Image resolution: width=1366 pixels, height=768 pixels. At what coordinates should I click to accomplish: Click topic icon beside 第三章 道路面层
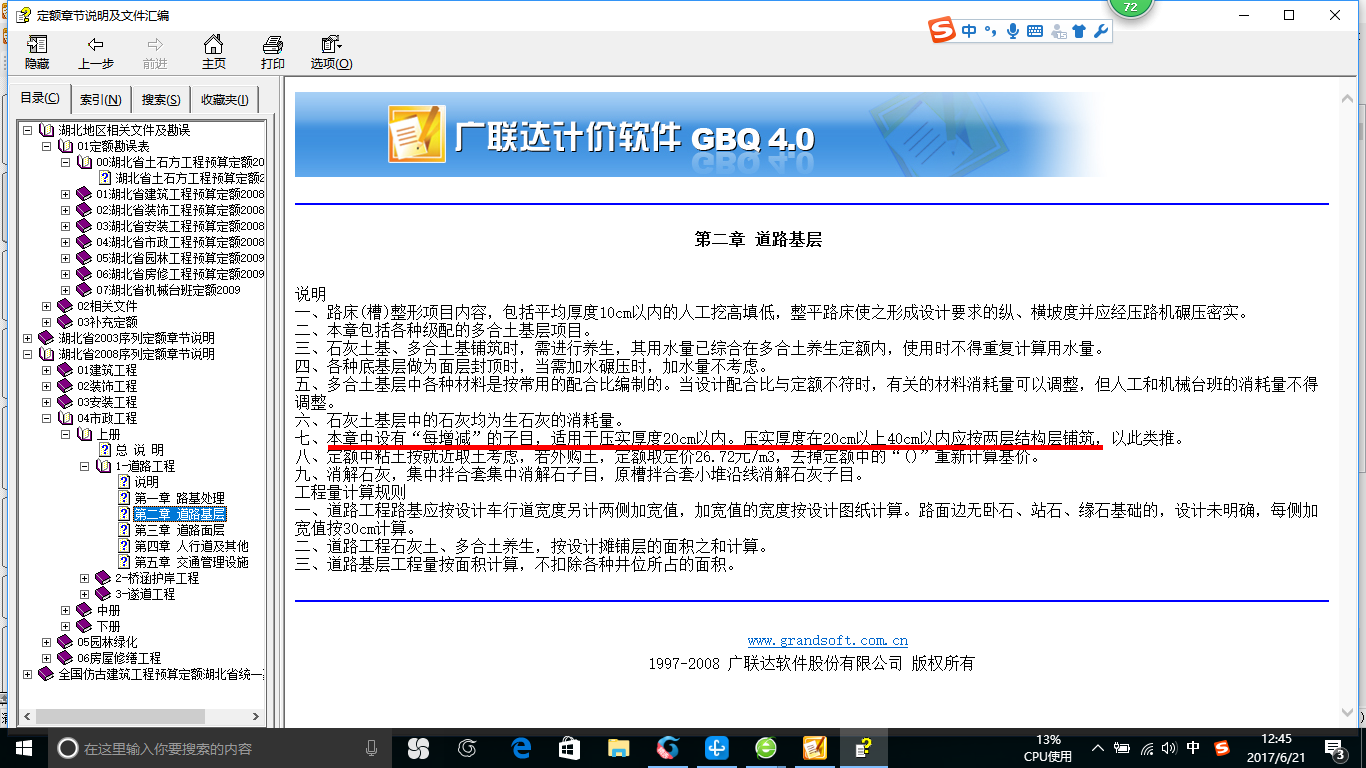tap(124, 530)
